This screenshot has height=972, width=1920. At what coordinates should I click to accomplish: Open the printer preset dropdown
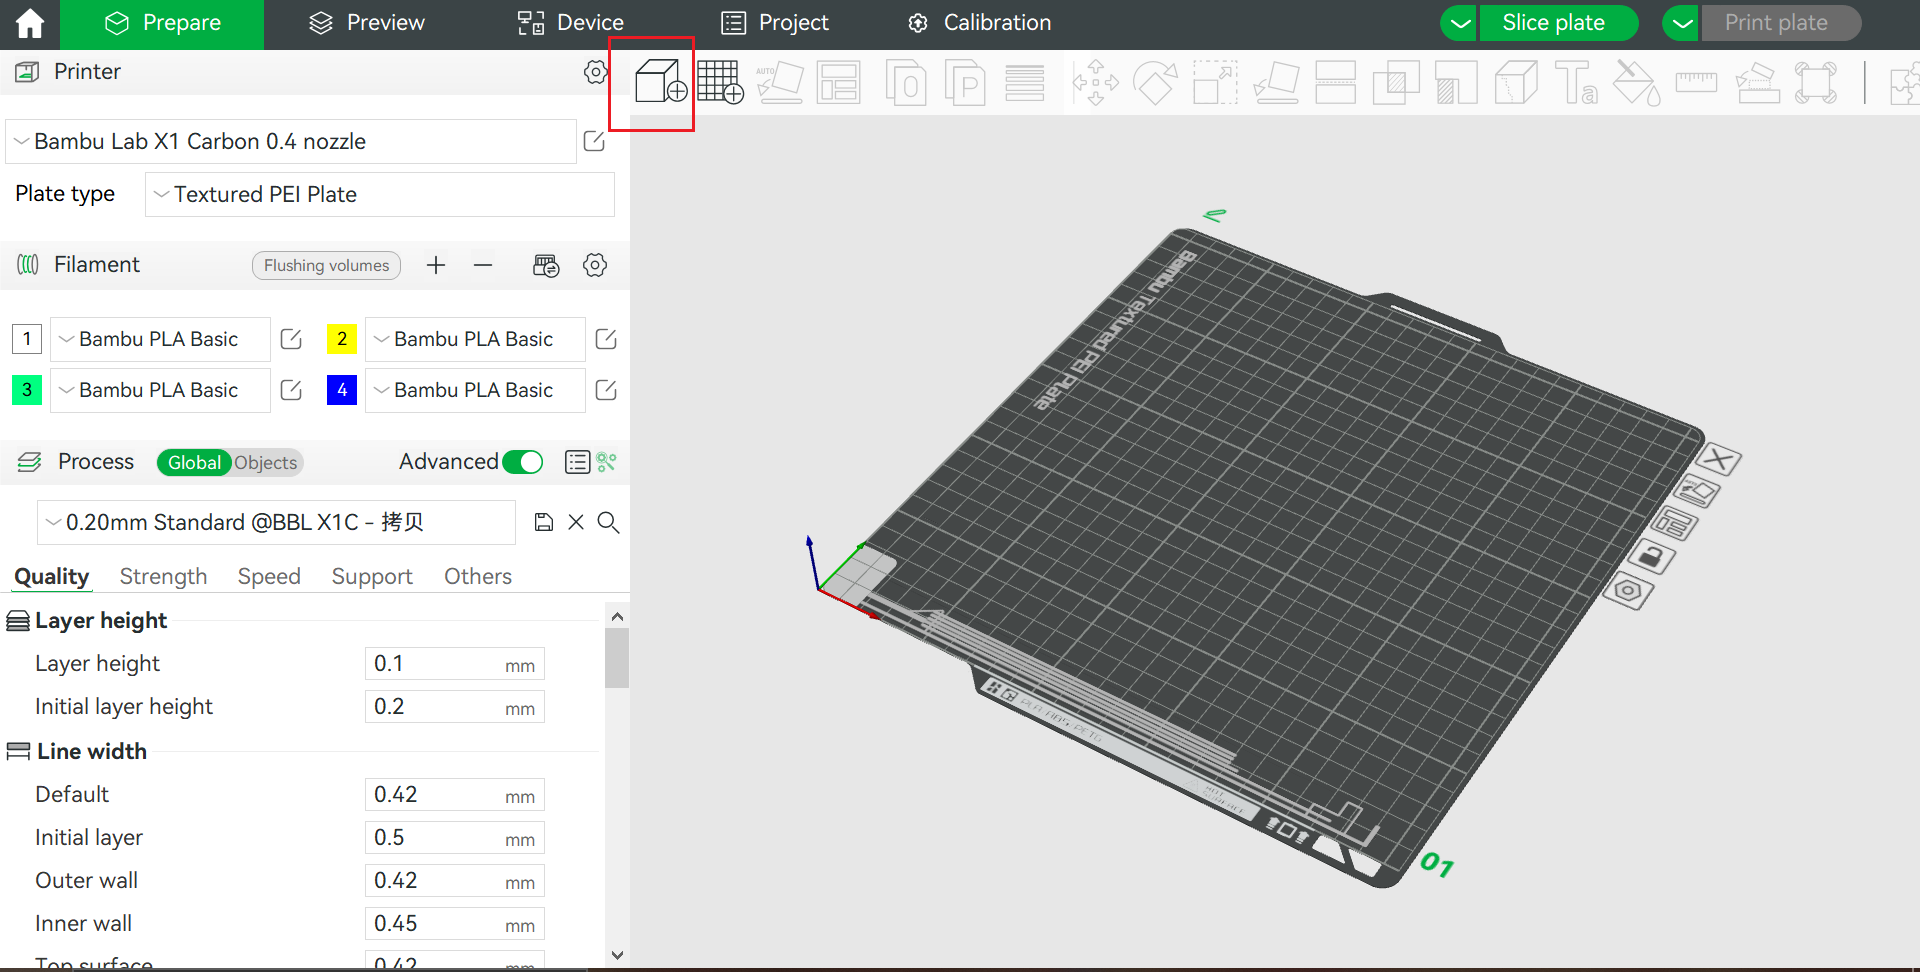pyautogui.click(x=291, y=142)
